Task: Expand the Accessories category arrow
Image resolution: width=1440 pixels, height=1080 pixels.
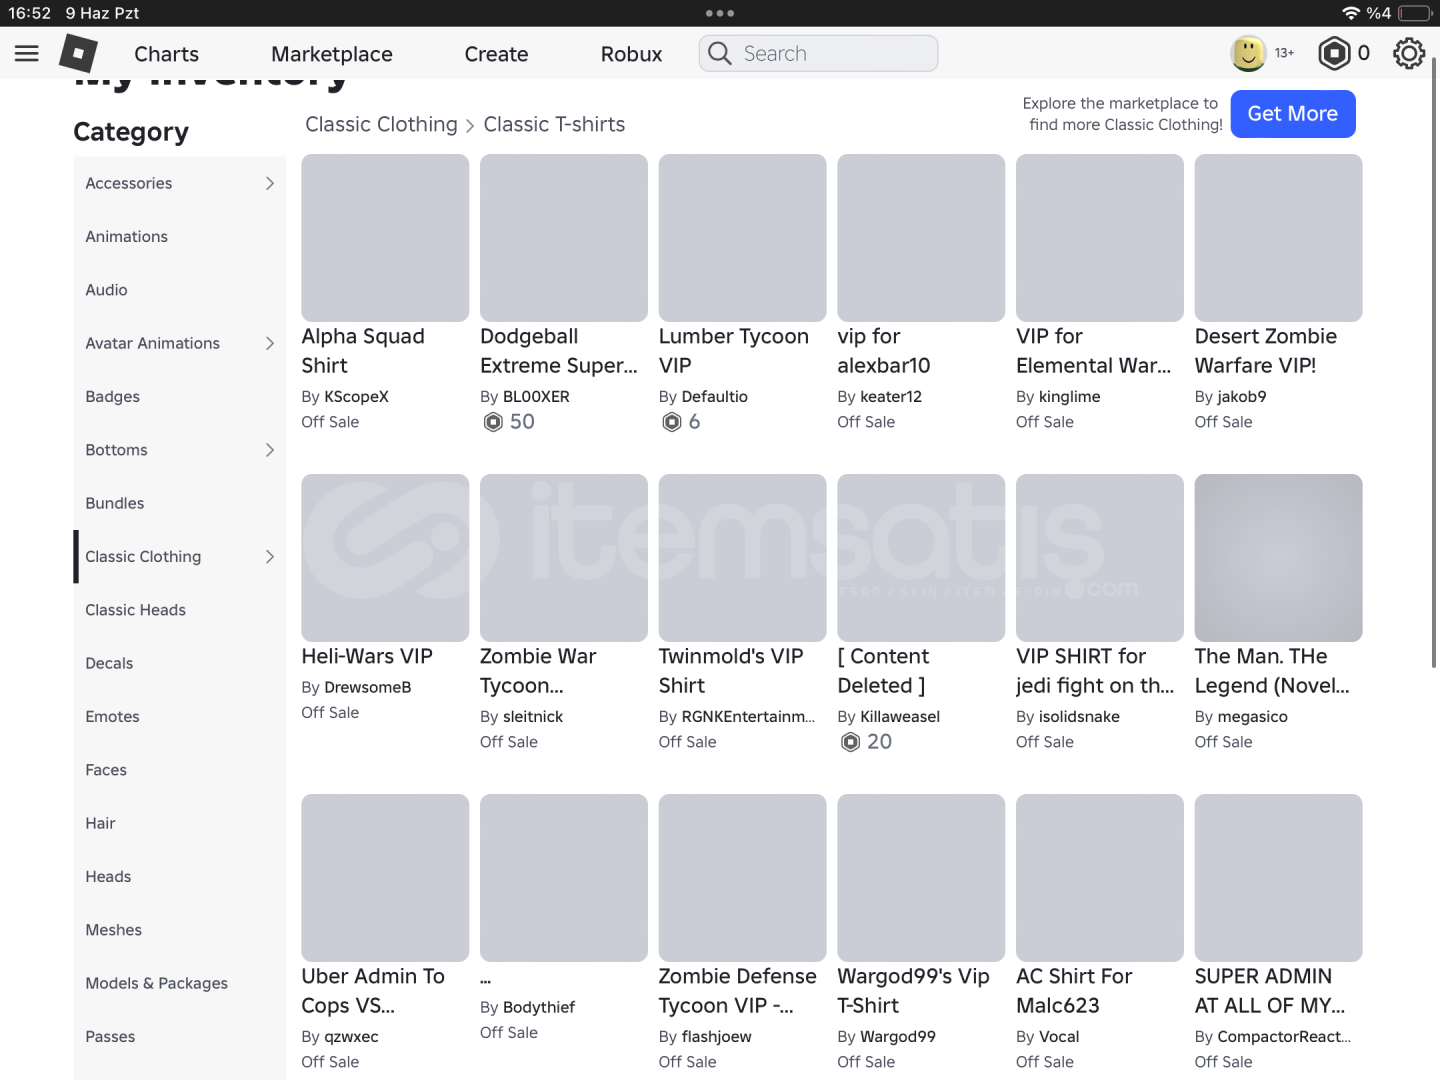Action: point(269,183)
